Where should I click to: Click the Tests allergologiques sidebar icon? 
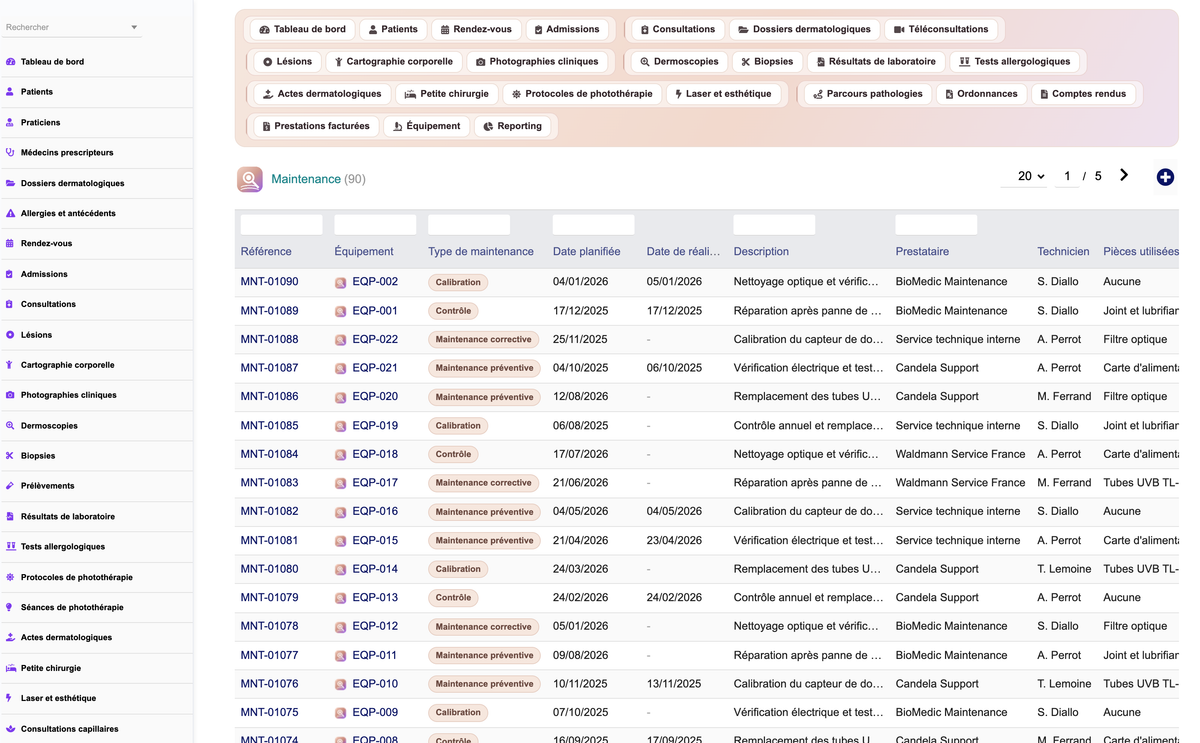pyautogui.click(x=10, y=547)
